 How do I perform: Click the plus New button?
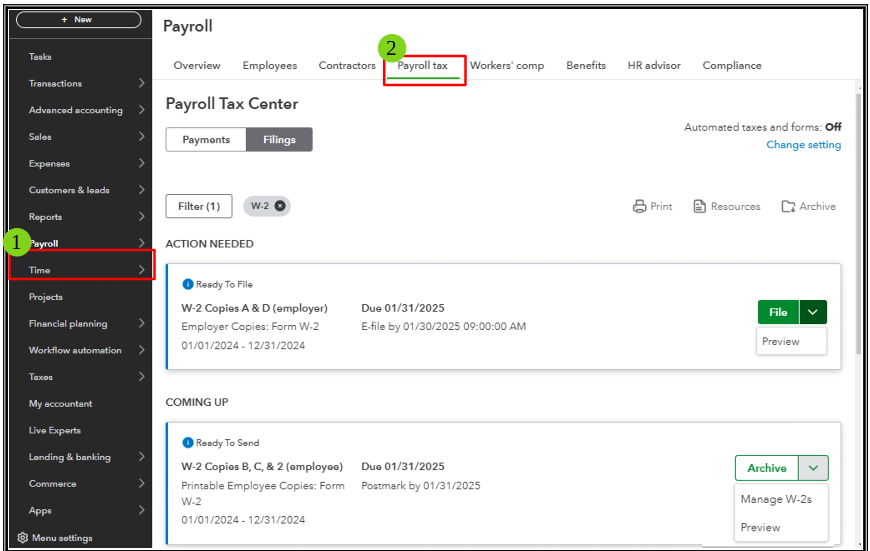coord(78,19)
